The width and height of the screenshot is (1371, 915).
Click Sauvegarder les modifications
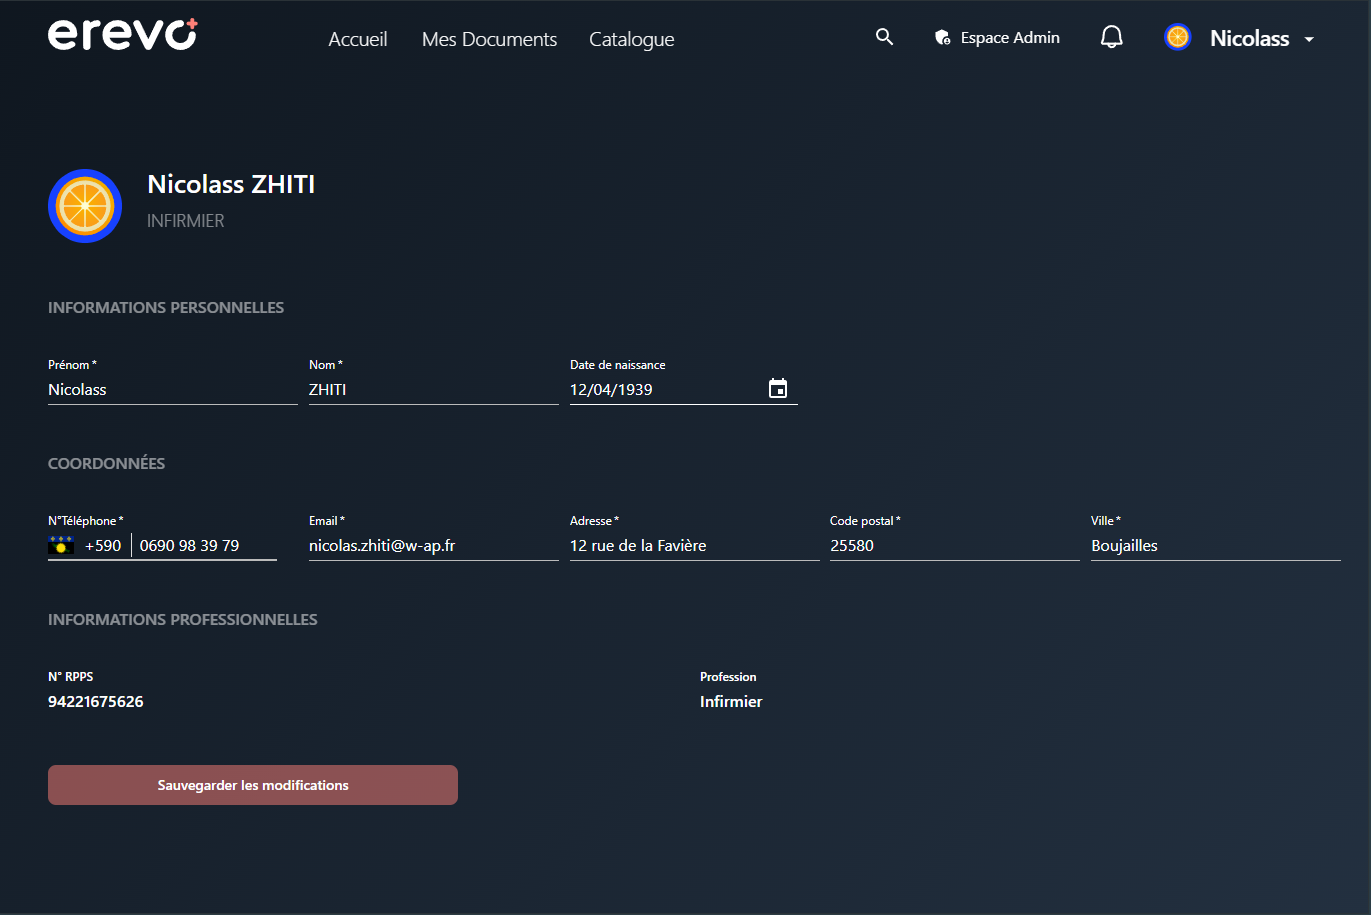(x=253, y=785)
